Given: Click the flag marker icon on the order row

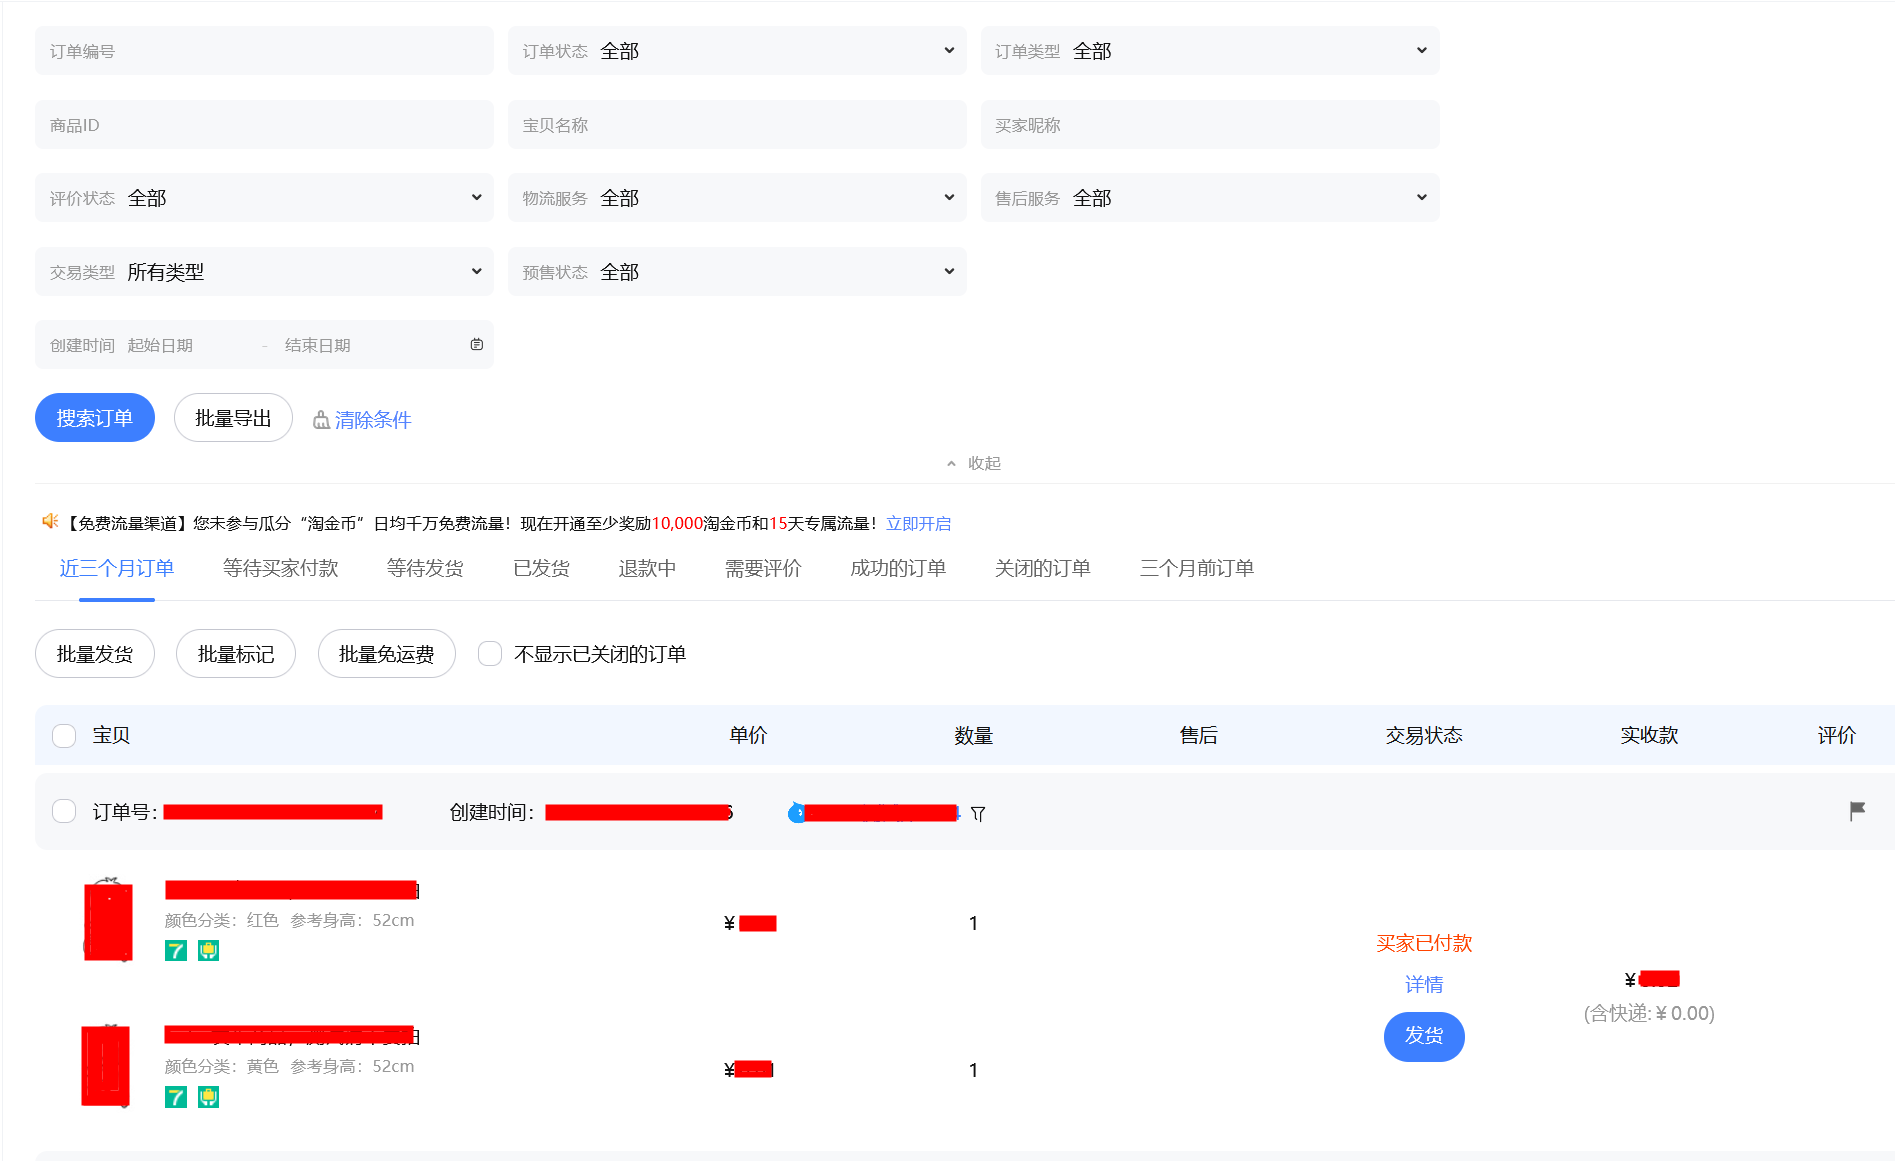Looking at the screenshot, I should [1857, 811].
